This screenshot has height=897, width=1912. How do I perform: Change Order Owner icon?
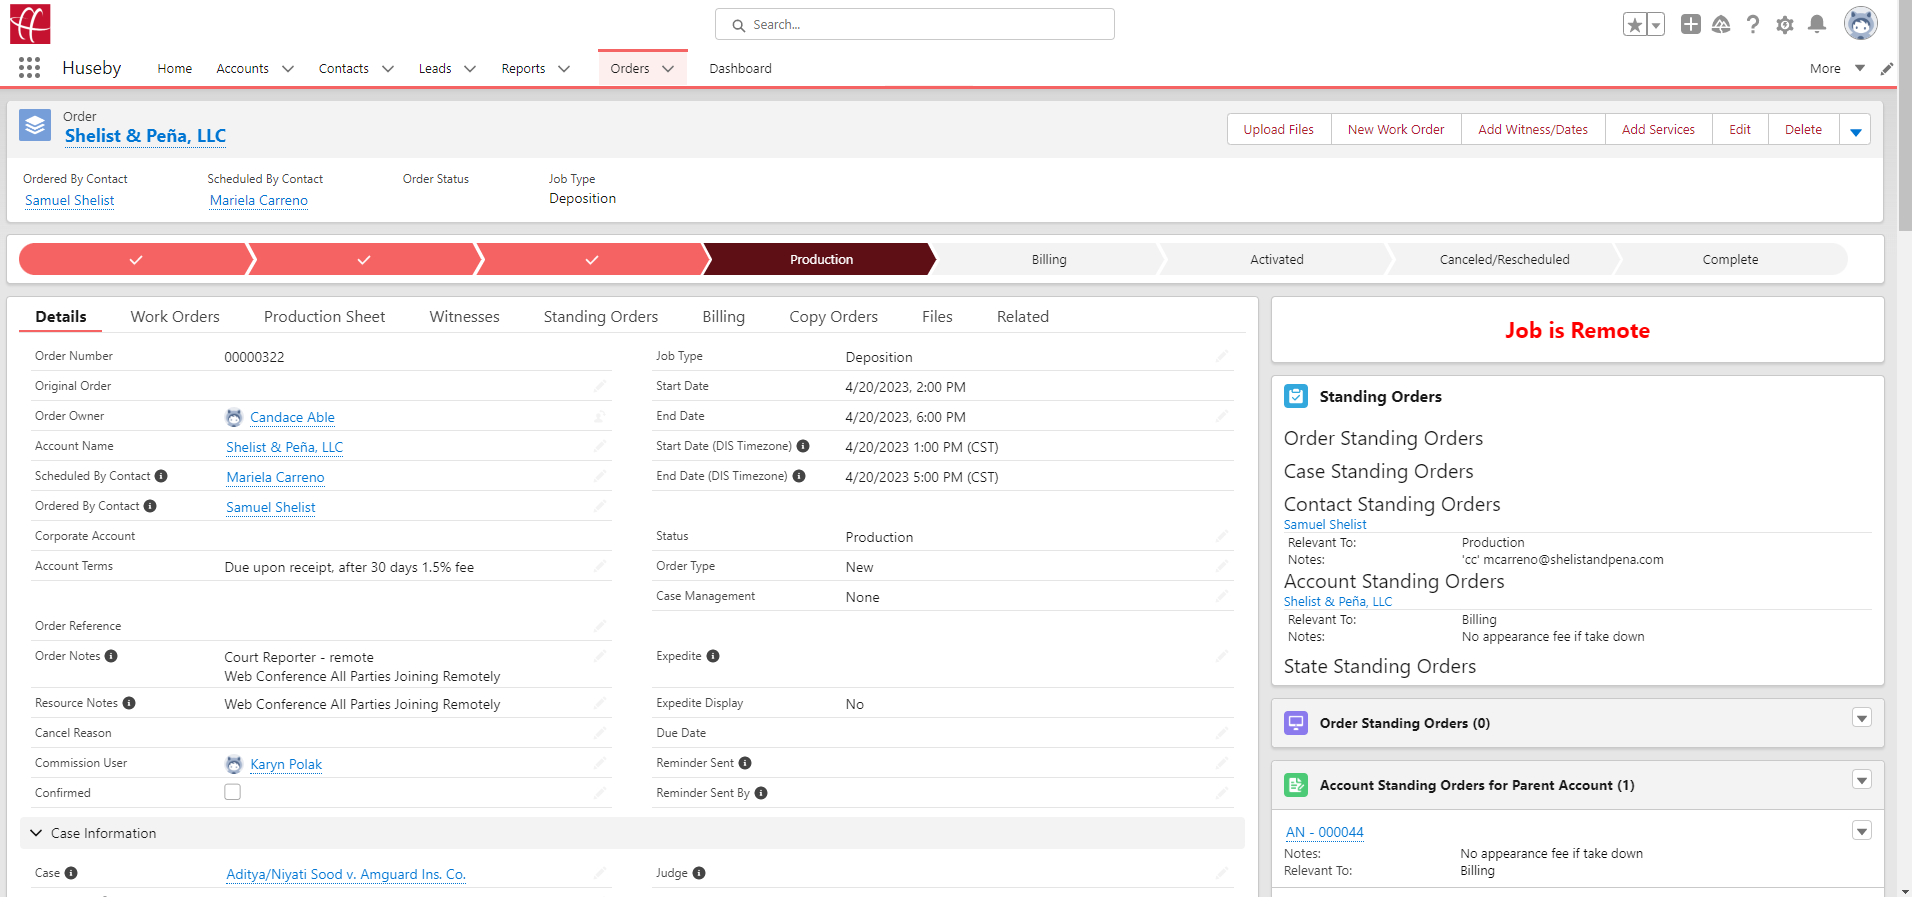click(600, 416)
